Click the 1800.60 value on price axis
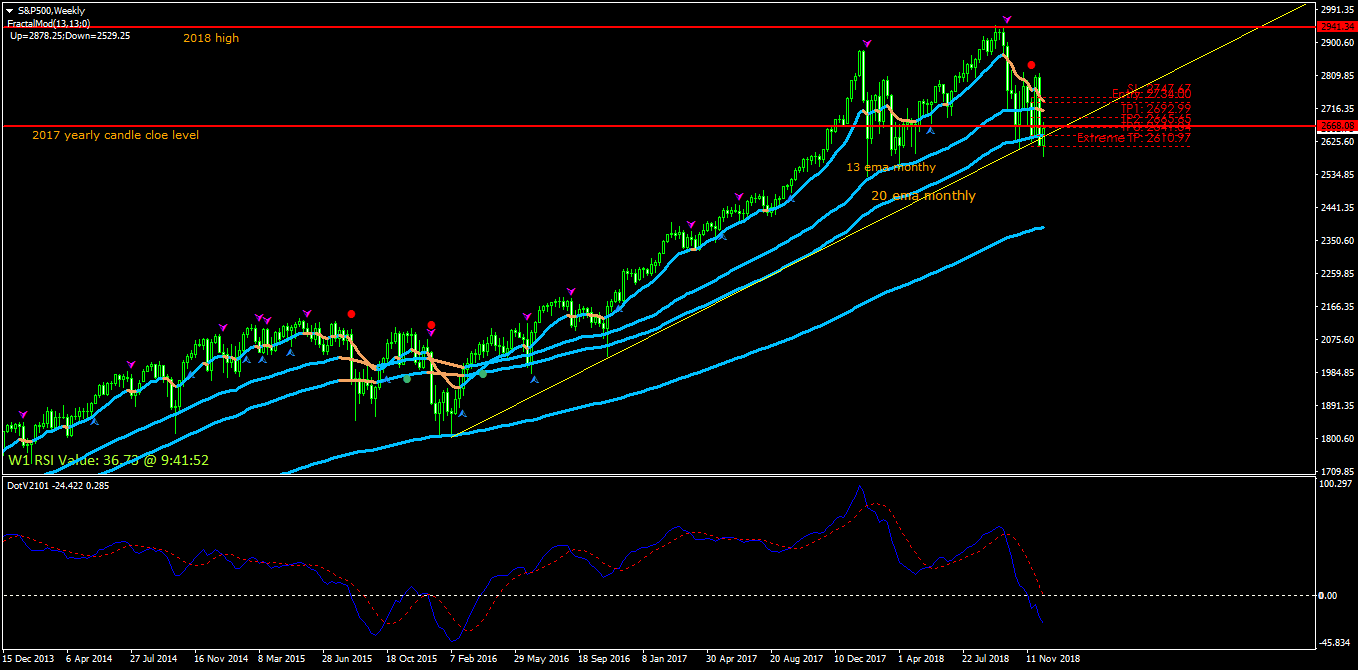The width and height of the screenshot is (1358, 670). 1338,439
